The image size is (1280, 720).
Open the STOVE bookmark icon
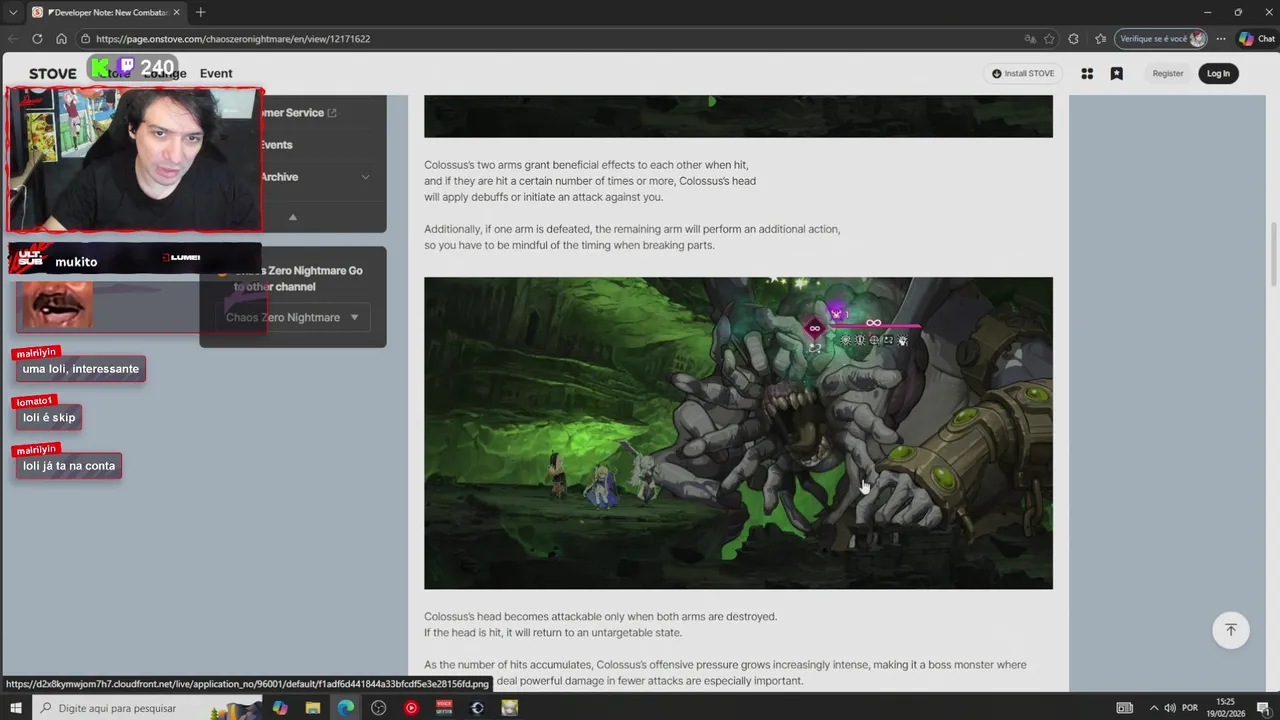pyautogui.click(x=1117, y=73)
